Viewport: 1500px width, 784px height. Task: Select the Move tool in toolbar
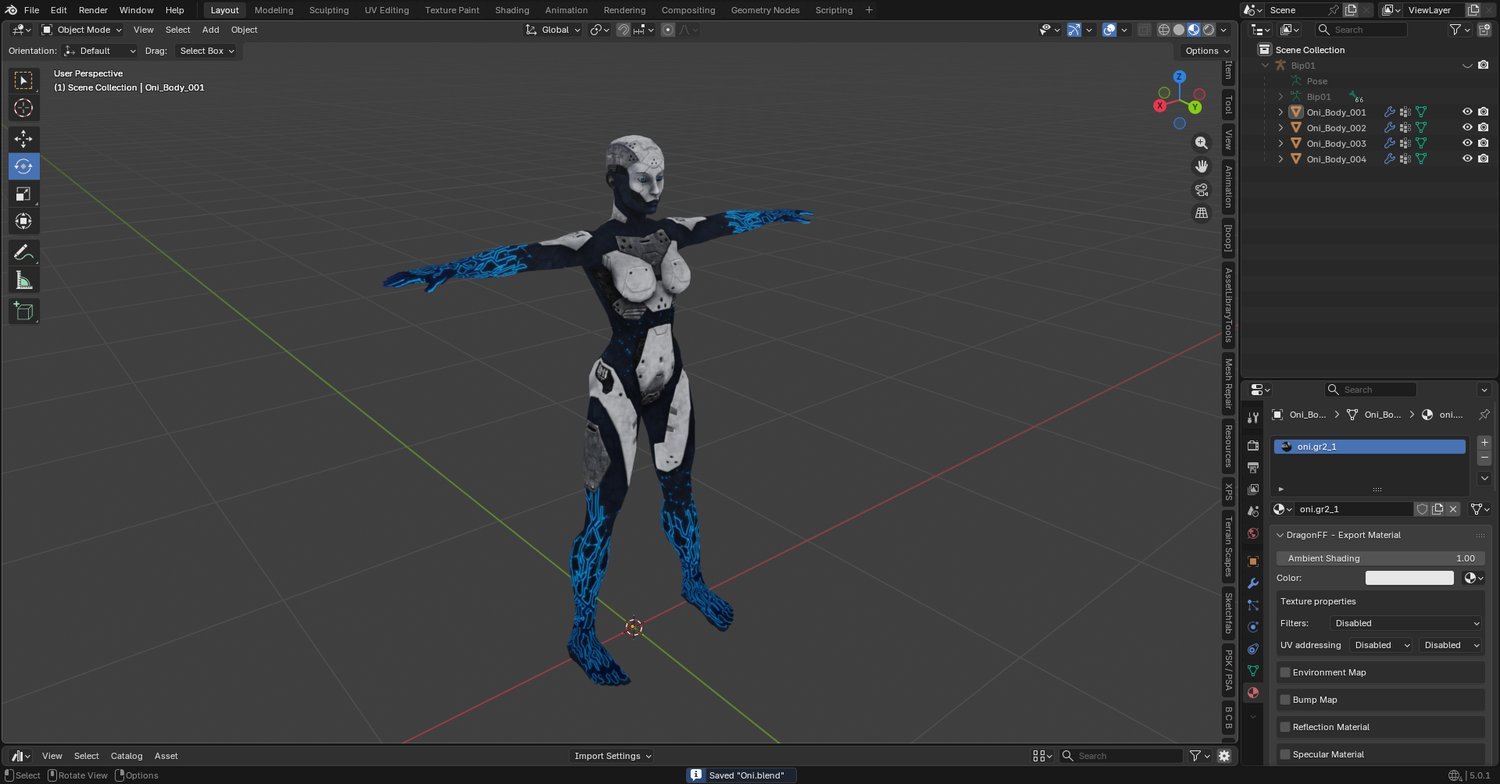[23, 139]
